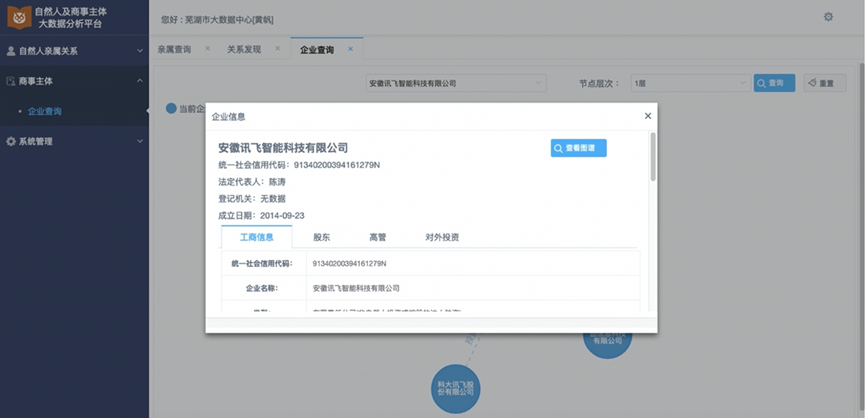Click the 查看图谱 button
The height and width of the screenshot is (418, 865).
579,148
